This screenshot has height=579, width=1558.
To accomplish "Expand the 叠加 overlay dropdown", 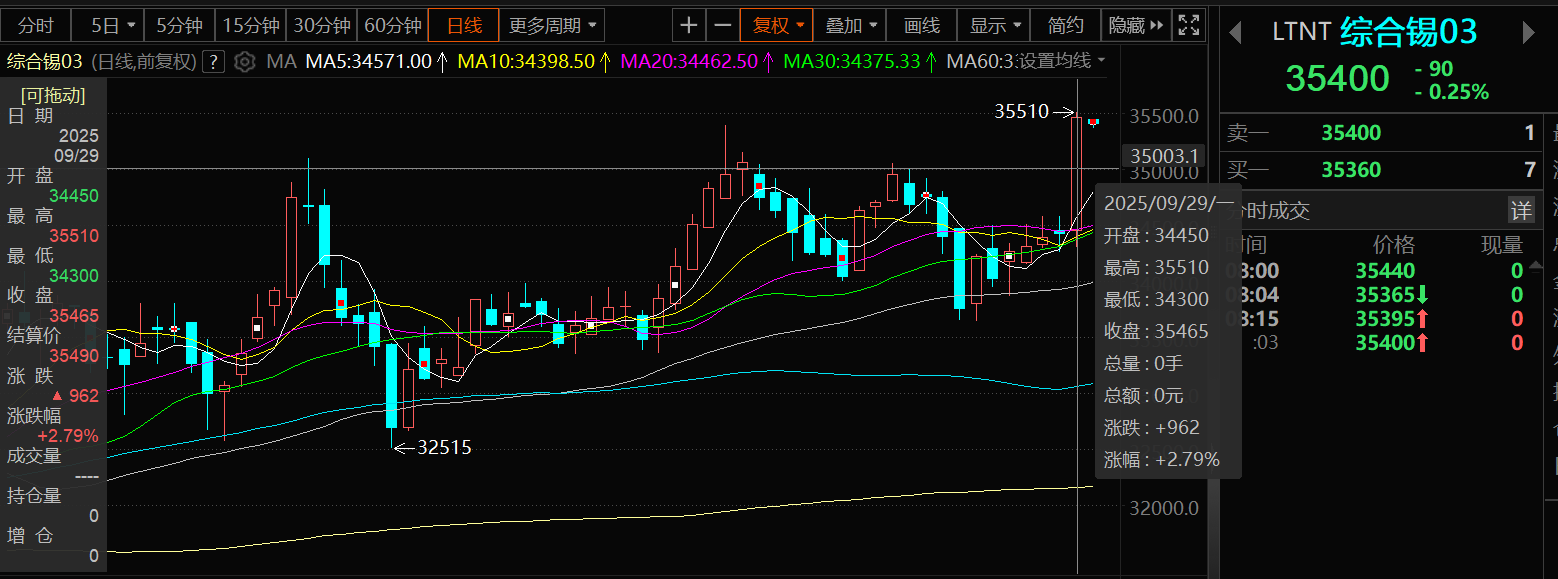I will click(x=851, y=25).
